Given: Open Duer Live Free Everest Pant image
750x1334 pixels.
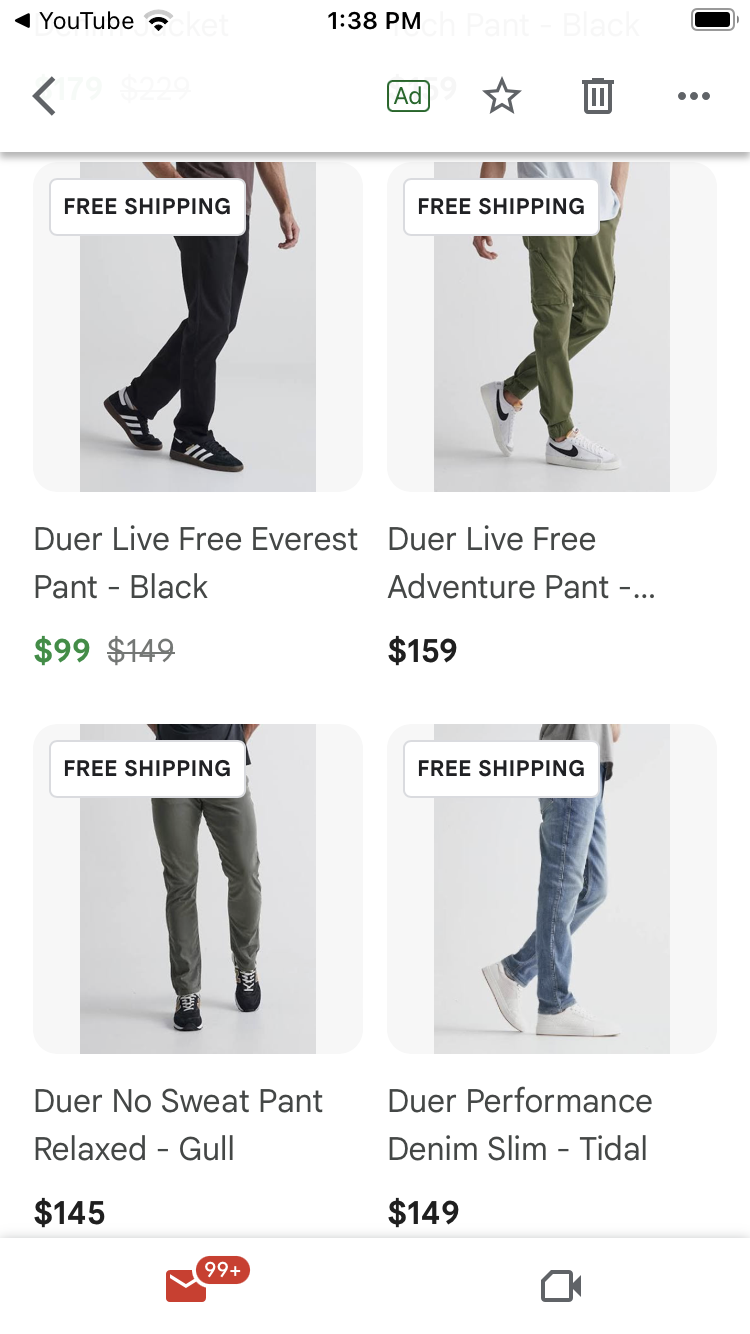Looking at the screenshot, I should 198,327.
